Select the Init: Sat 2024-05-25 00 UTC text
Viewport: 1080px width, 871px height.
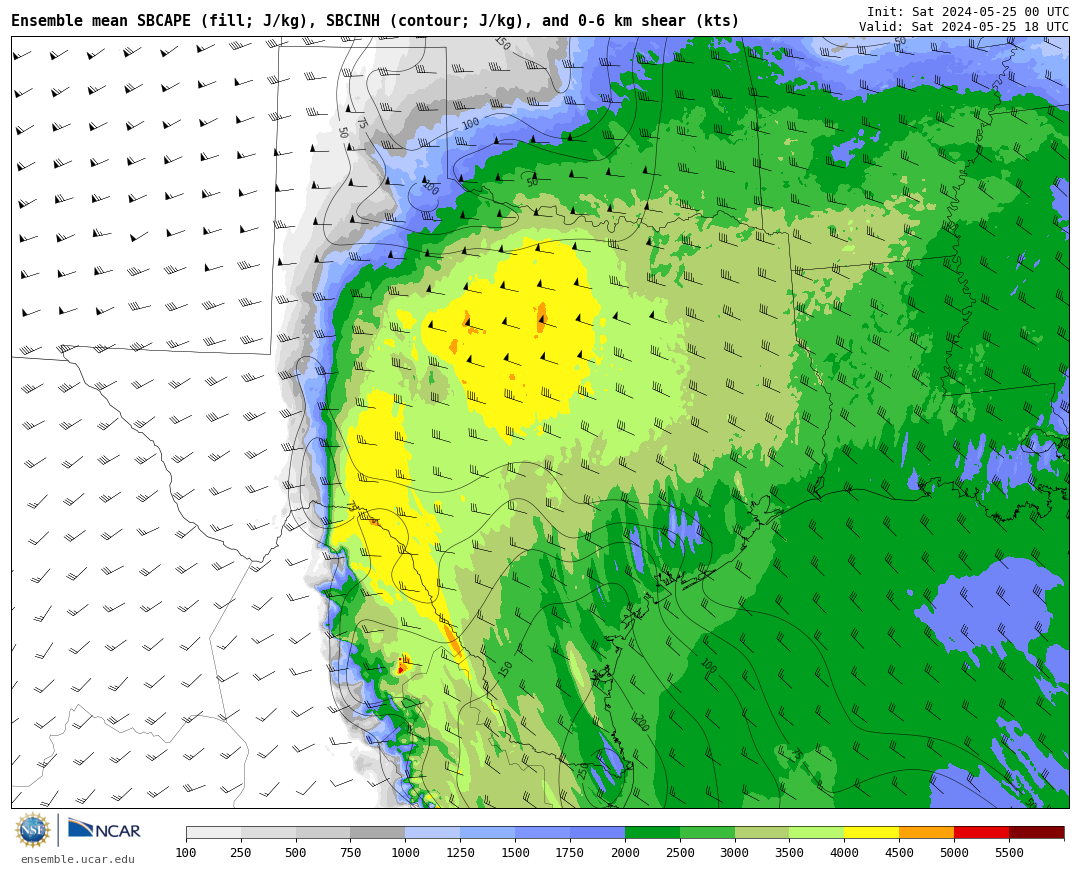coord(968,12)
